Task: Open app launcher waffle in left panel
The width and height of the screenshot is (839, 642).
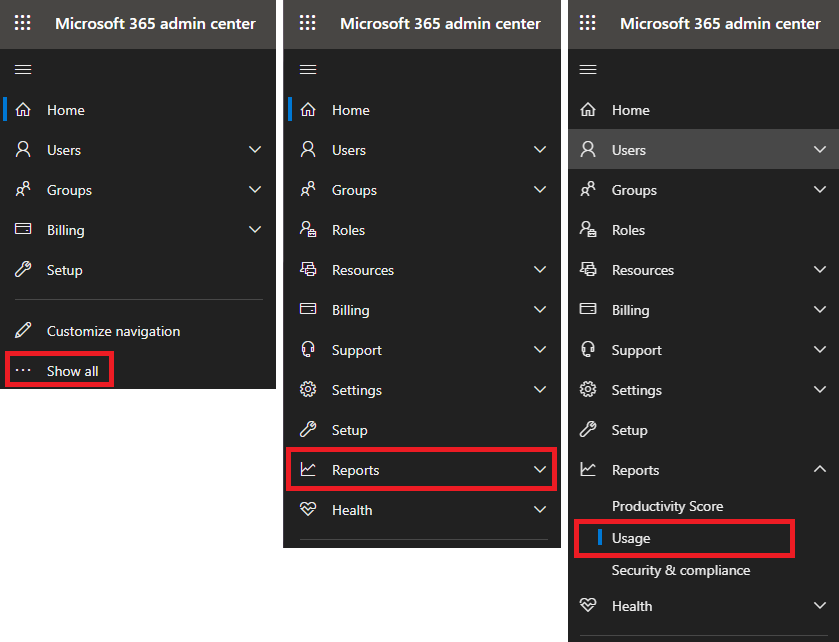Action: [22, 23]
